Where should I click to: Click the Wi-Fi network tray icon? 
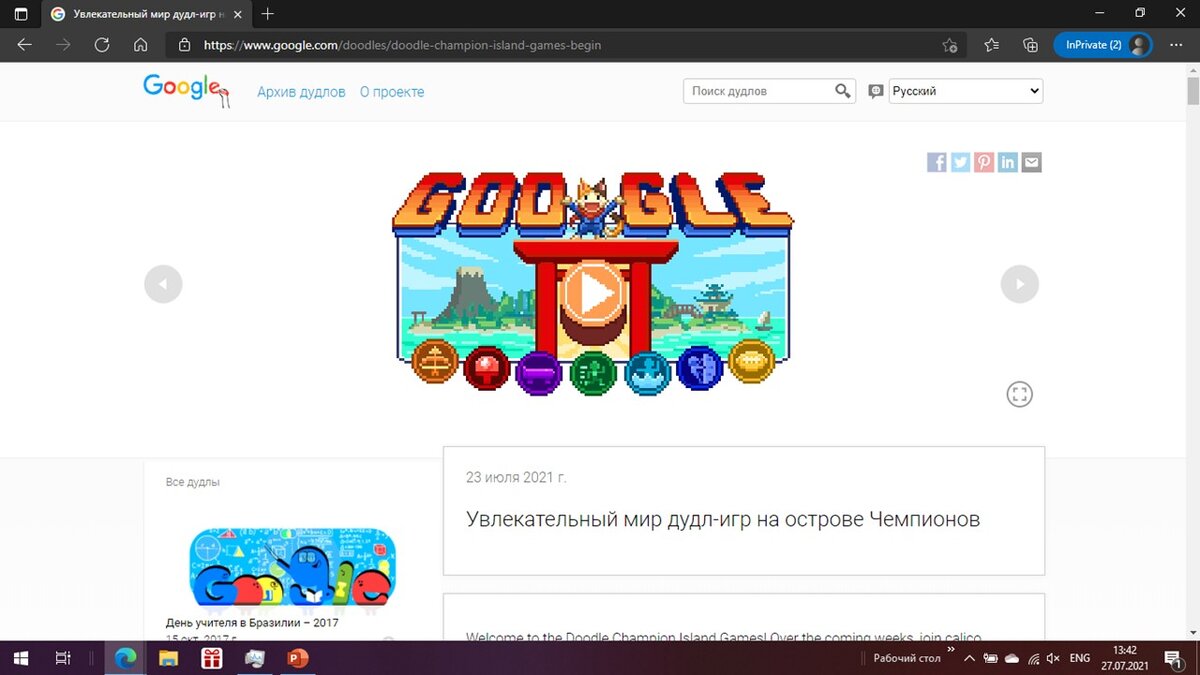(1032, 658)
